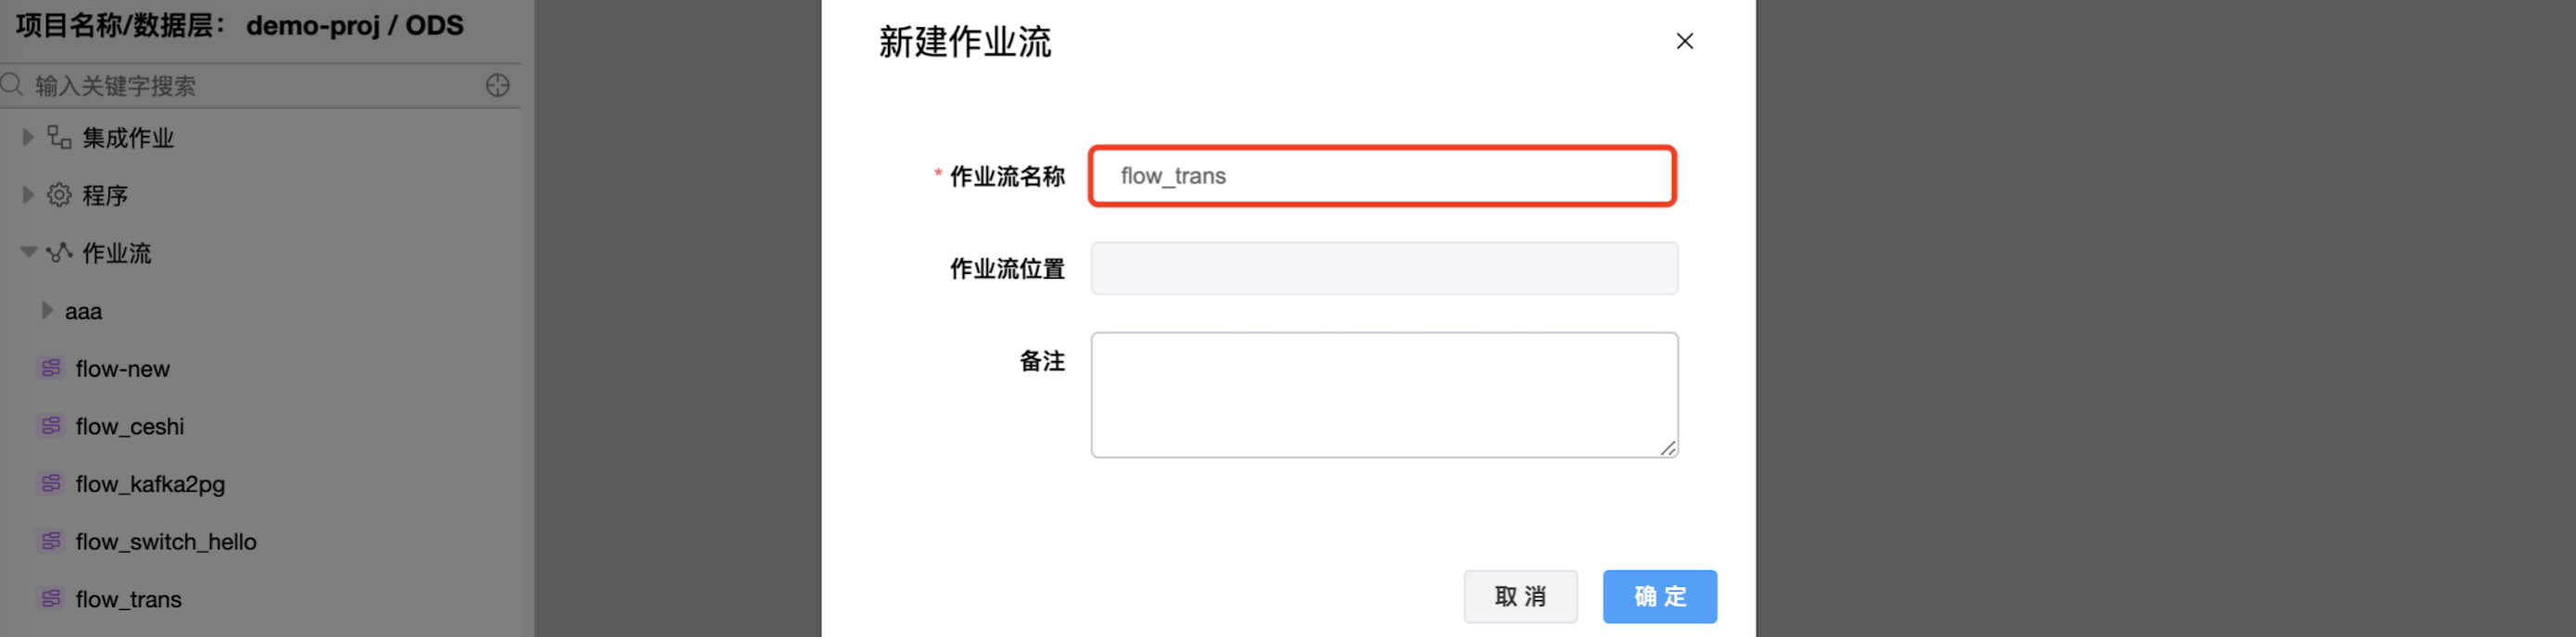Click the 备注 text area

coord(1384,395)
